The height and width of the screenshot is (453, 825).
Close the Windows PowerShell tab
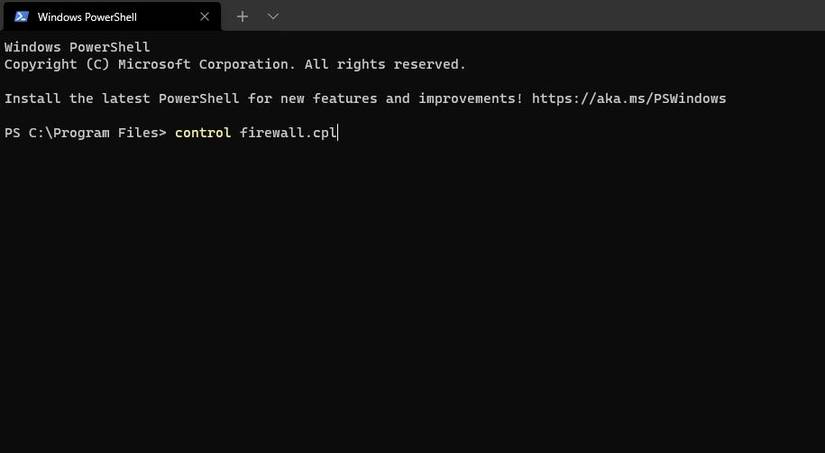pyautogui.click(x=205, y=17)
